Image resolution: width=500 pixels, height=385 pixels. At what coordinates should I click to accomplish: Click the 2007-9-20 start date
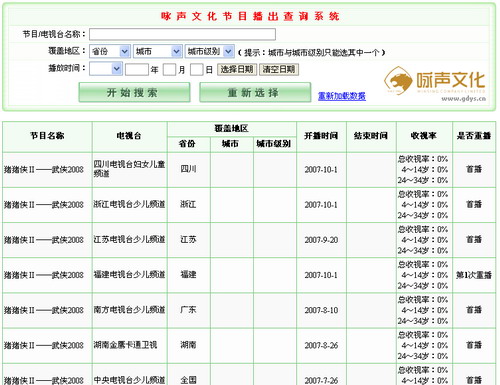[x=321, y=240]
